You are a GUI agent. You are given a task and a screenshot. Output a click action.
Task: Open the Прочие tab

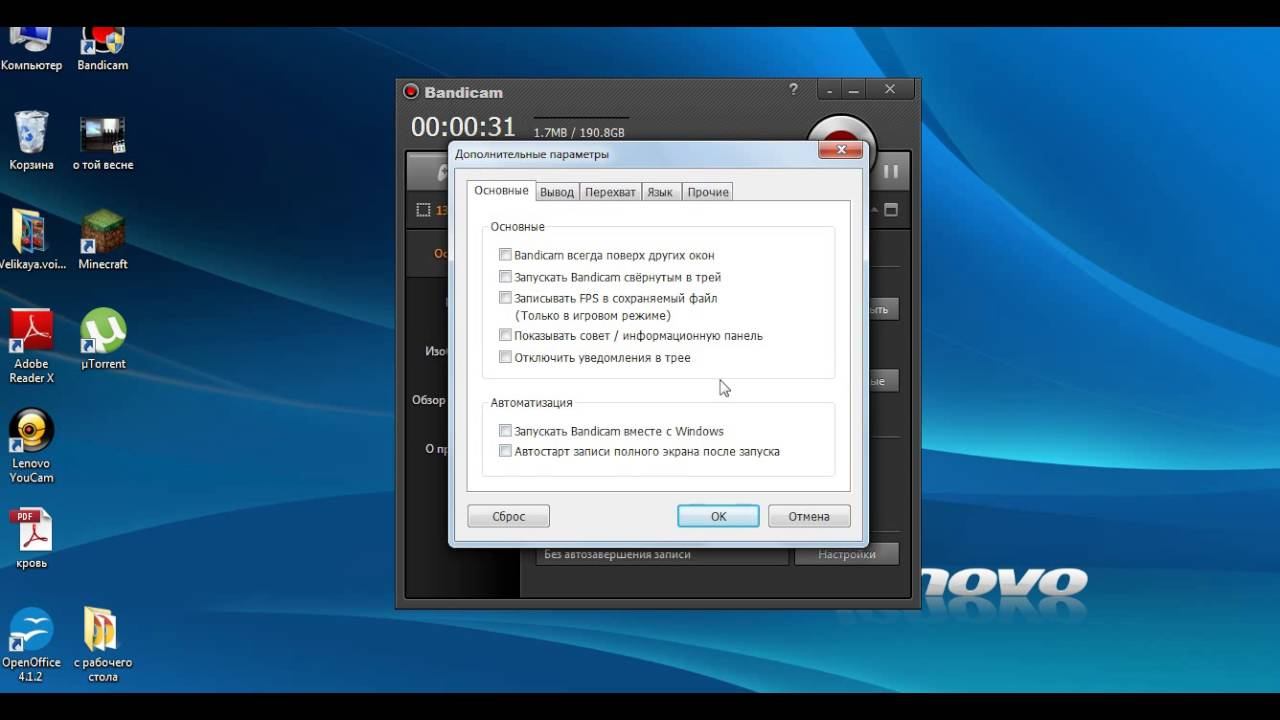pos(708,192)
